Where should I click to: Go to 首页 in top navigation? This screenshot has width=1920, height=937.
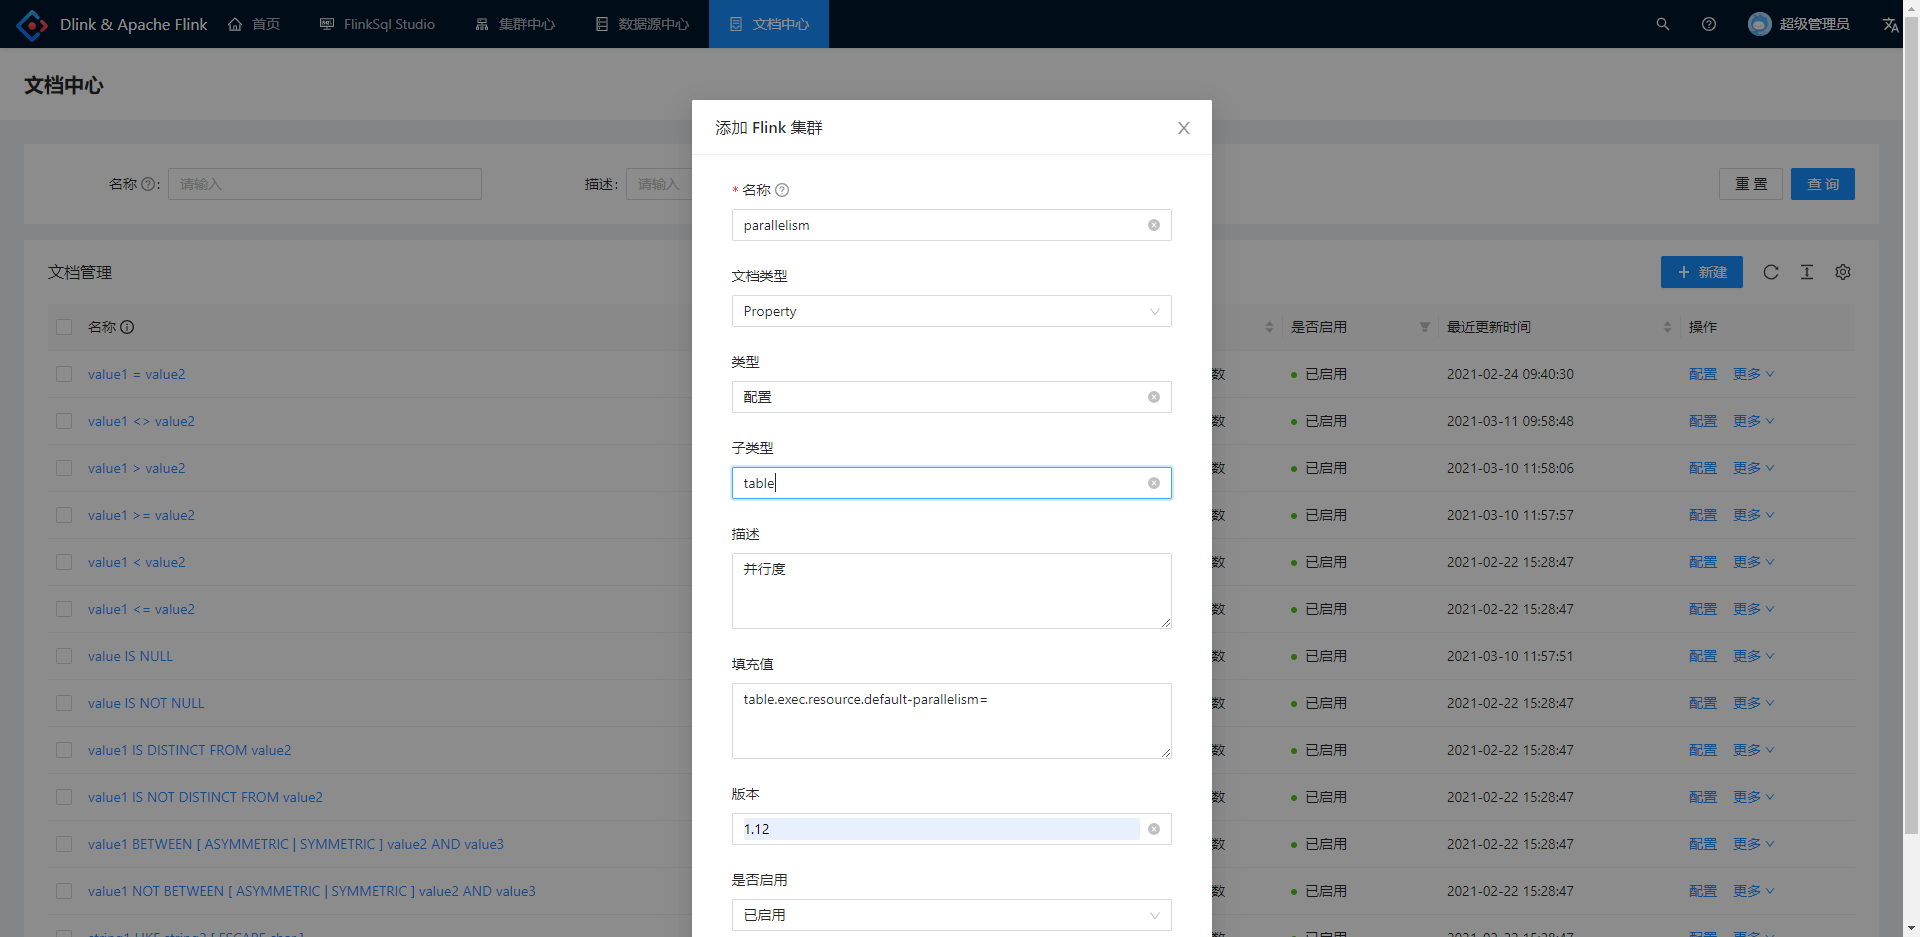(x=254, y=24)
